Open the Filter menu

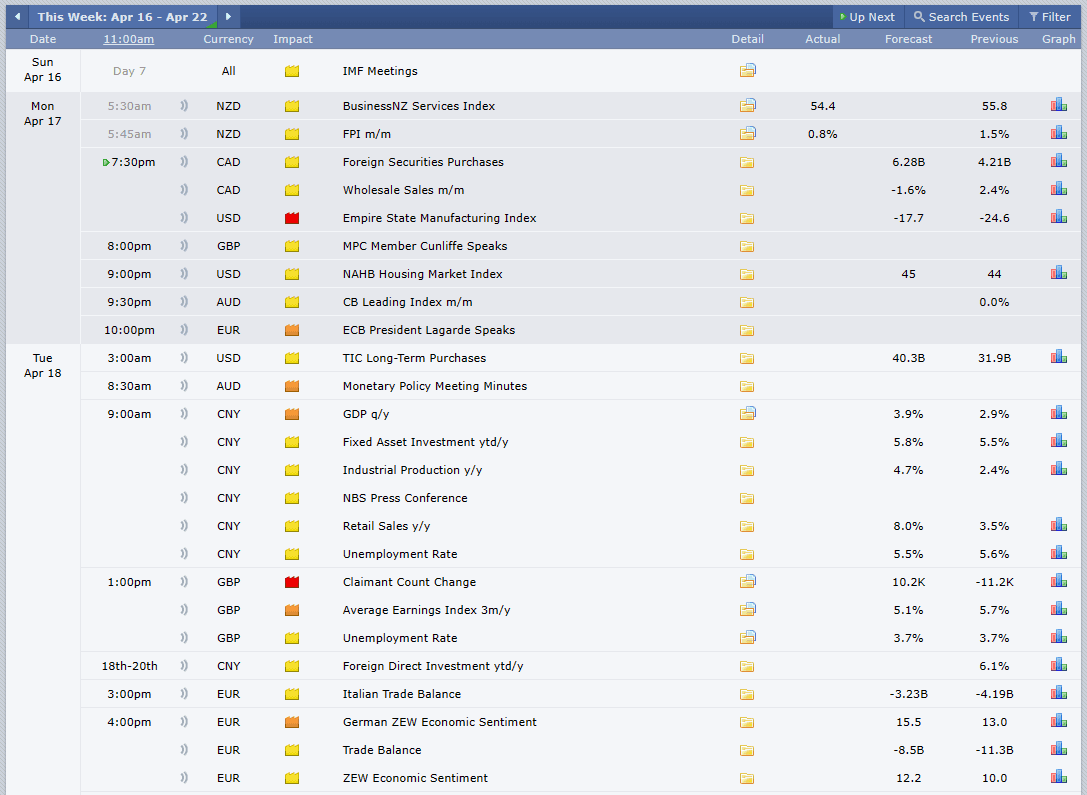coord(1050,17)
